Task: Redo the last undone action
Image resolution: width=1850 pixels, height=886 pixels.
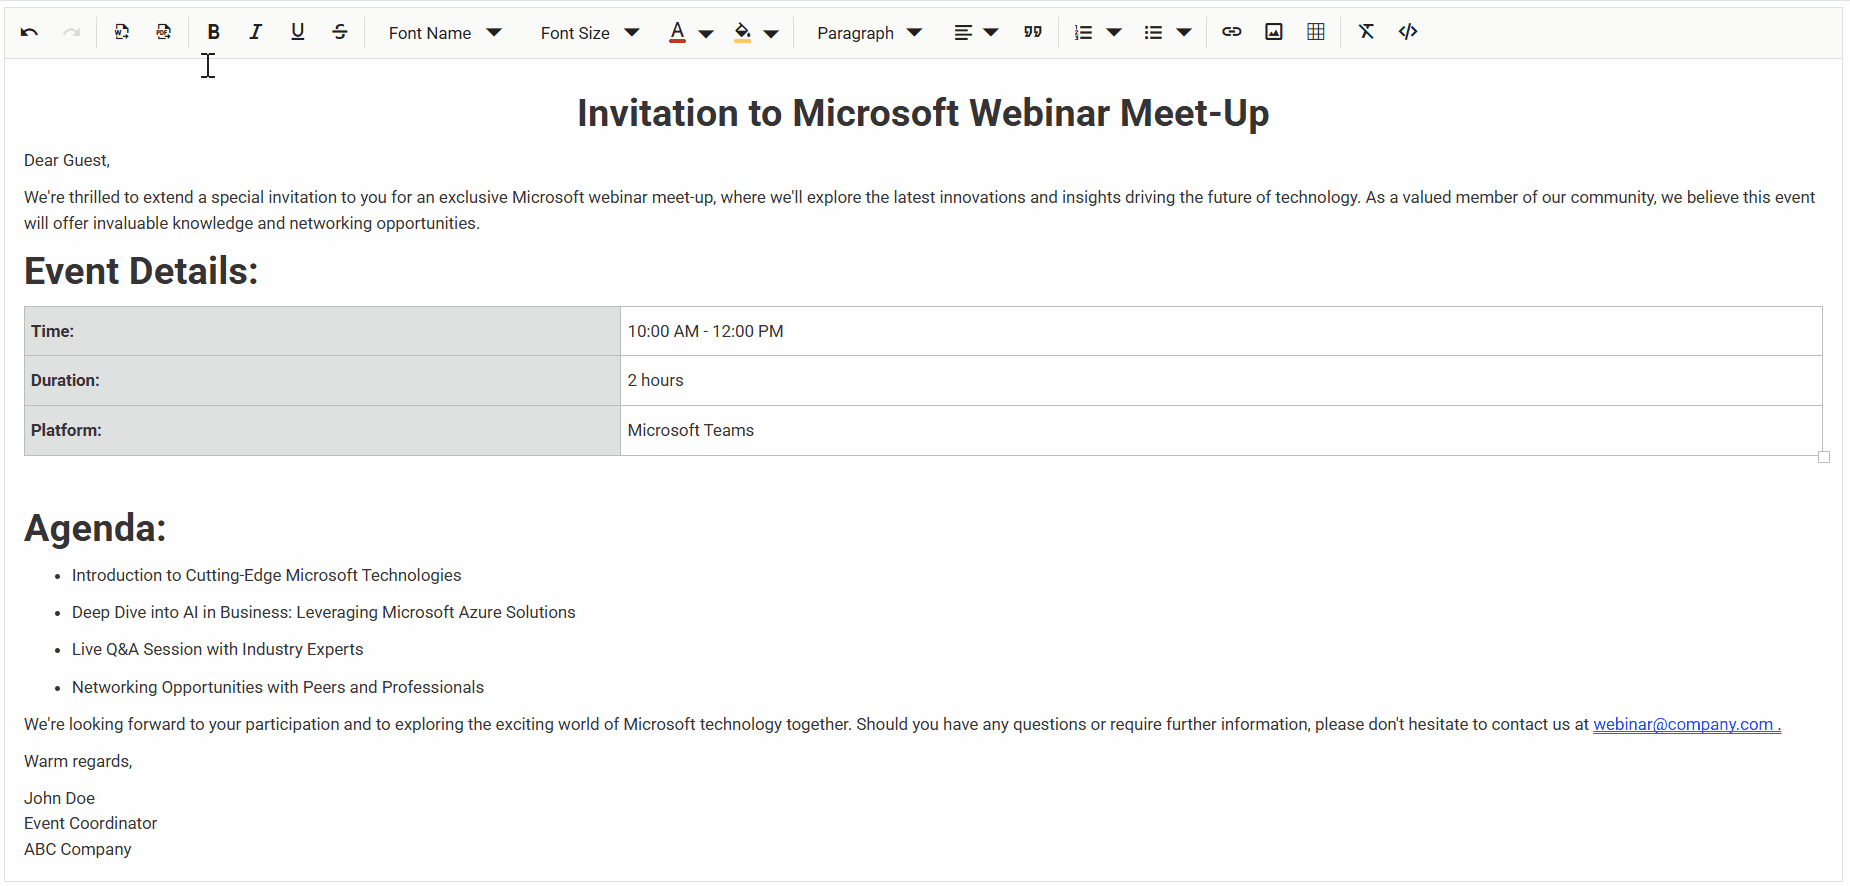Action: click(71, 32)
